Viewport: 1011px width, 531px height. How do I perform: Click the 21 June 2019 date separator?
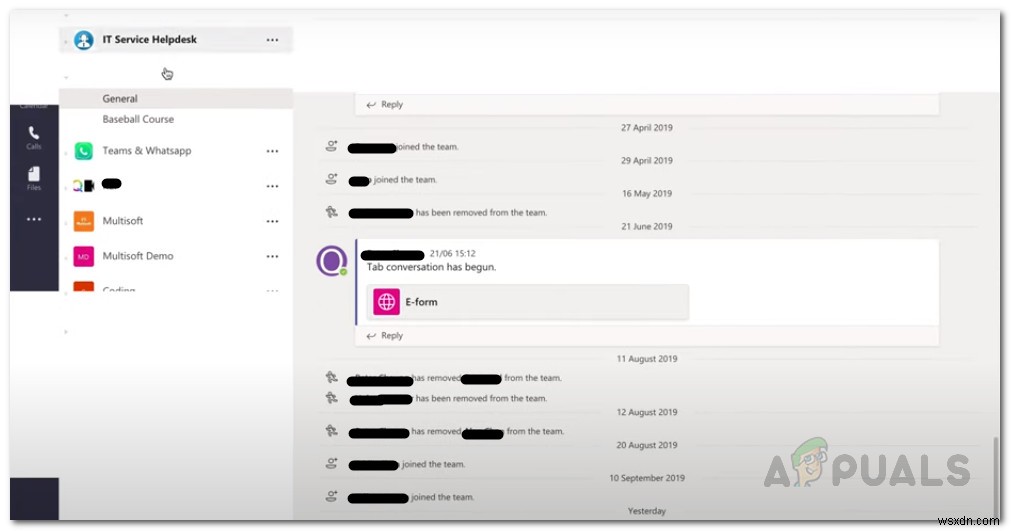(647, 226)
